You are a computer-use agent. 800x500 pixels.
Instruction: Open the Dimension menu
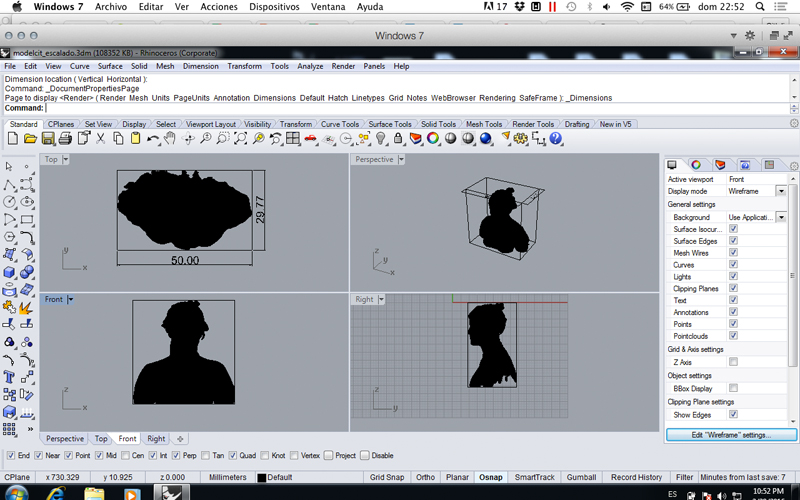click(201, 66)
